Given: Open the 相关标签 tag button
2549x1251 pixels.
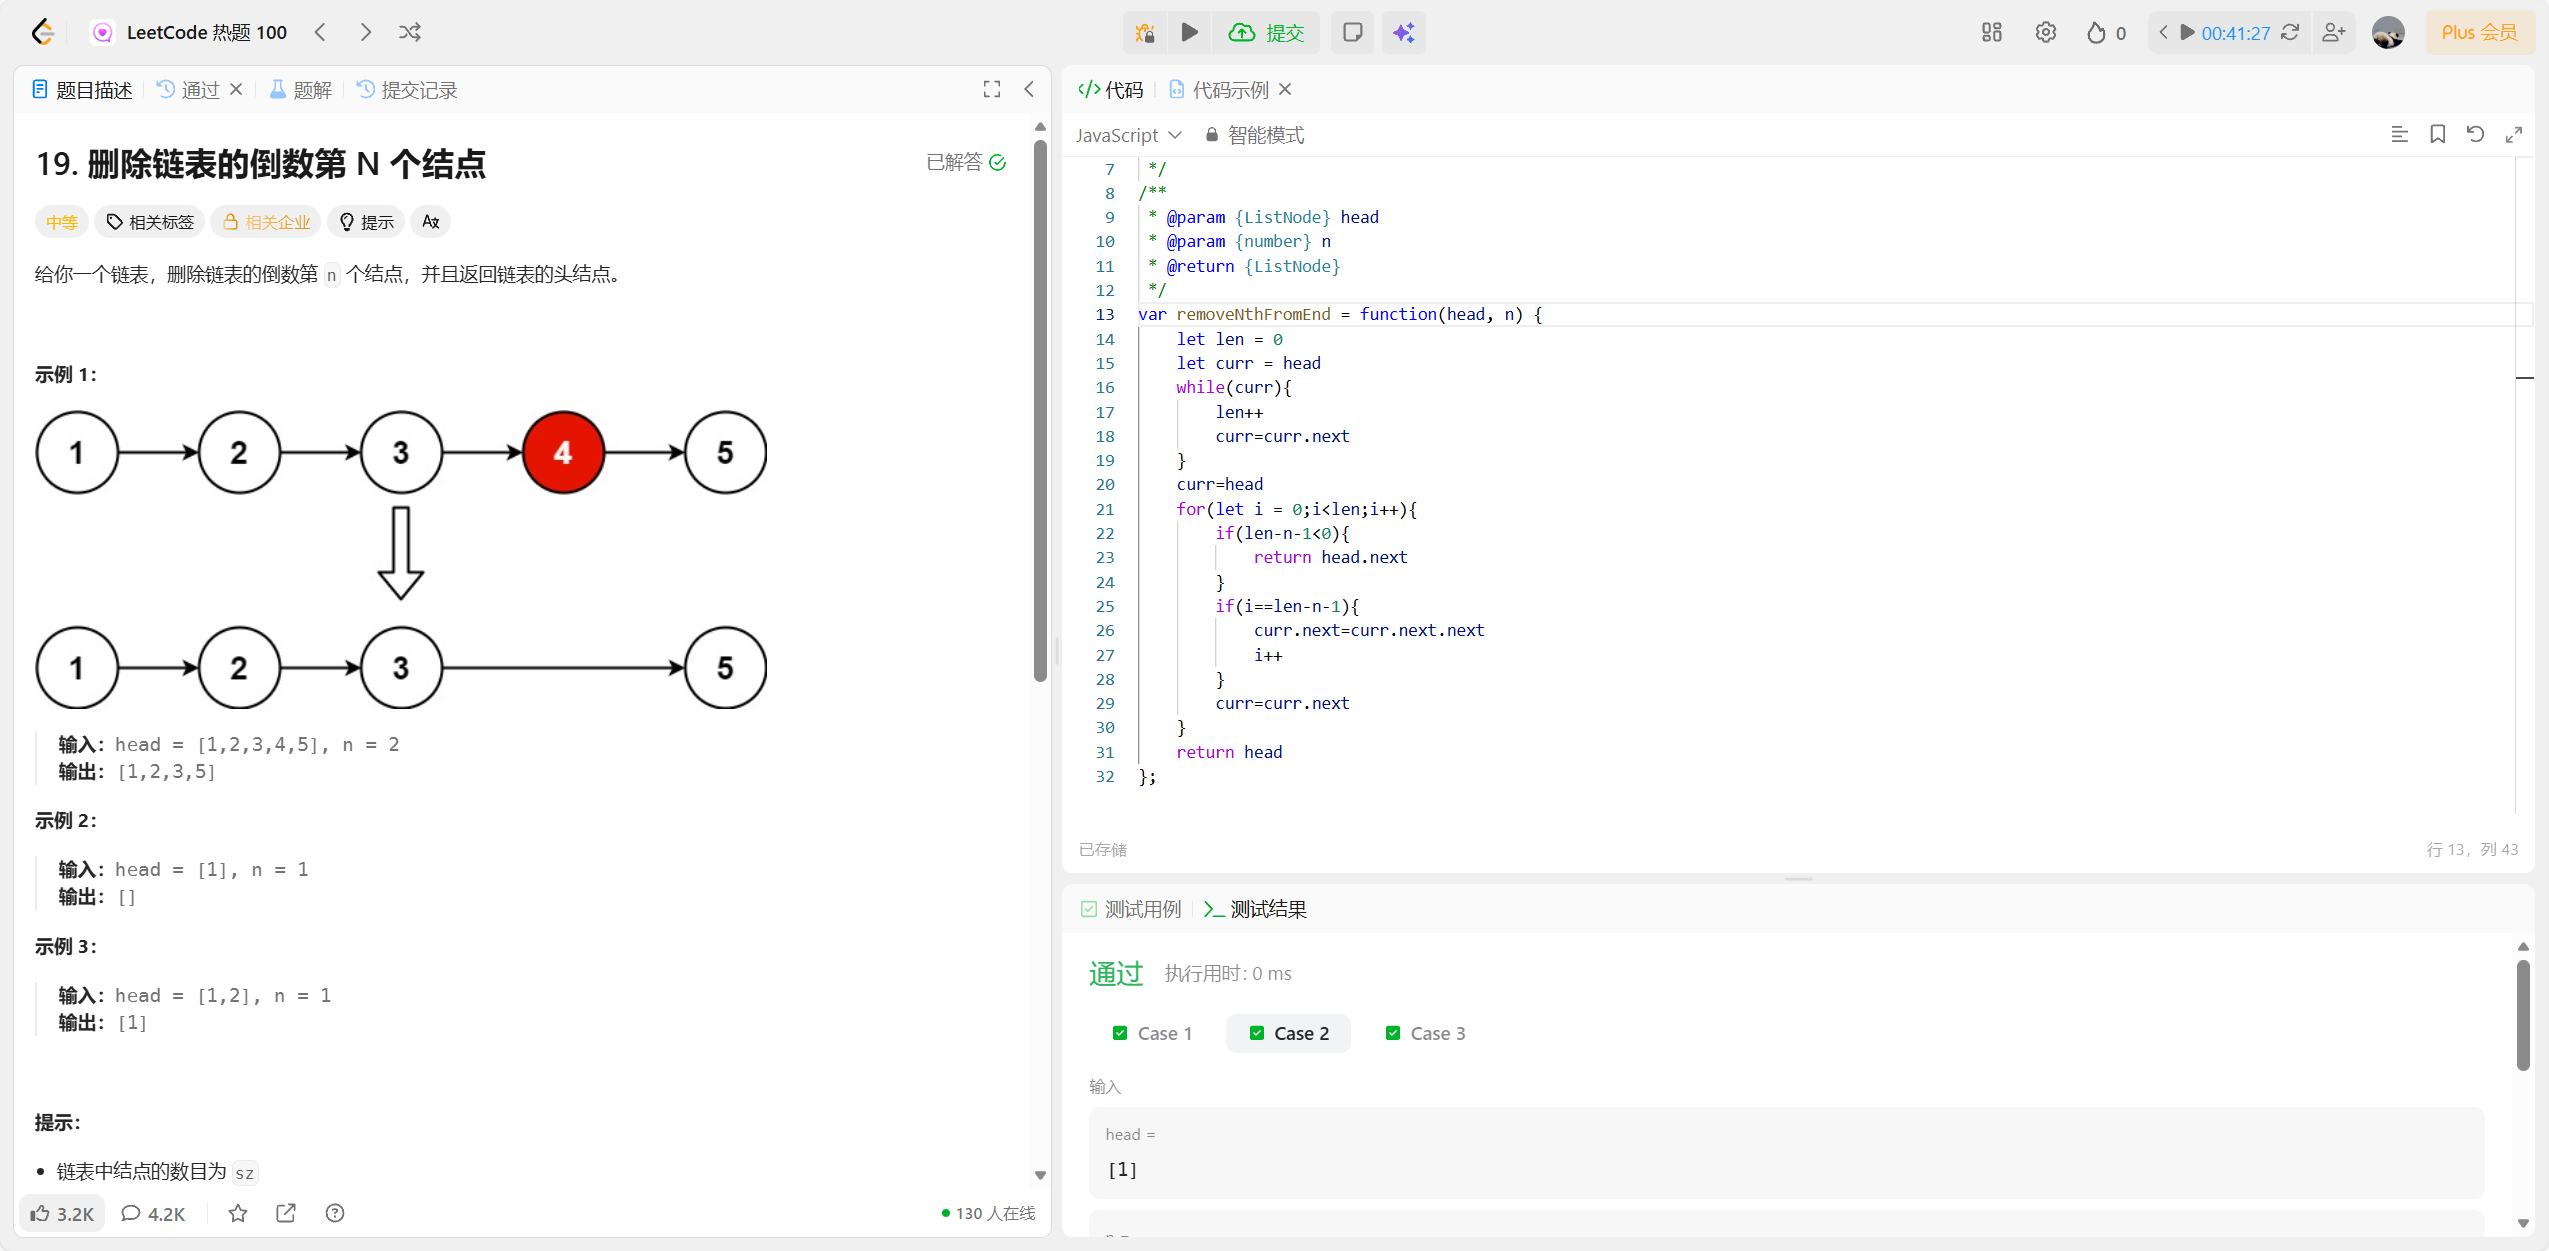Looking at the screenshot, I should pyautogui.click(x=150, y=222).
